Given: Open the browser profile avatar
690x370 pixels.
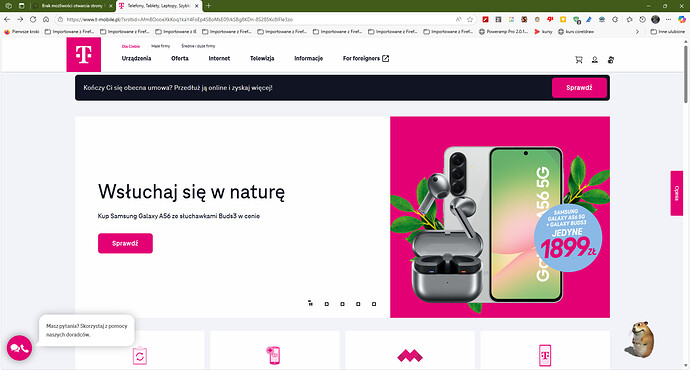Looking at the screenshot, I should click(655, 19).
